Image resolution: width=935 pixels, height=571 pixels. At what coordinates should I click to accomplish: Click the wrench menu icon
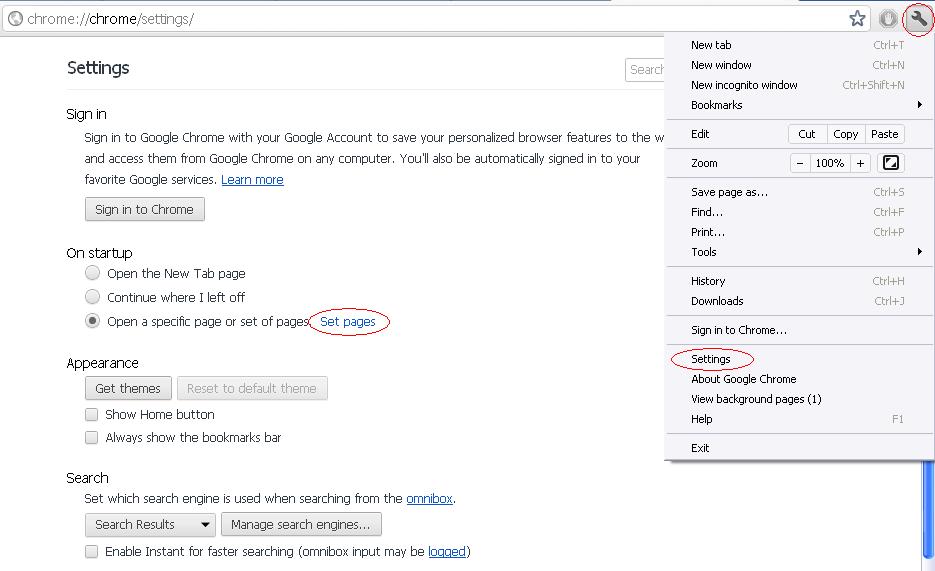(x=919, y=19)
